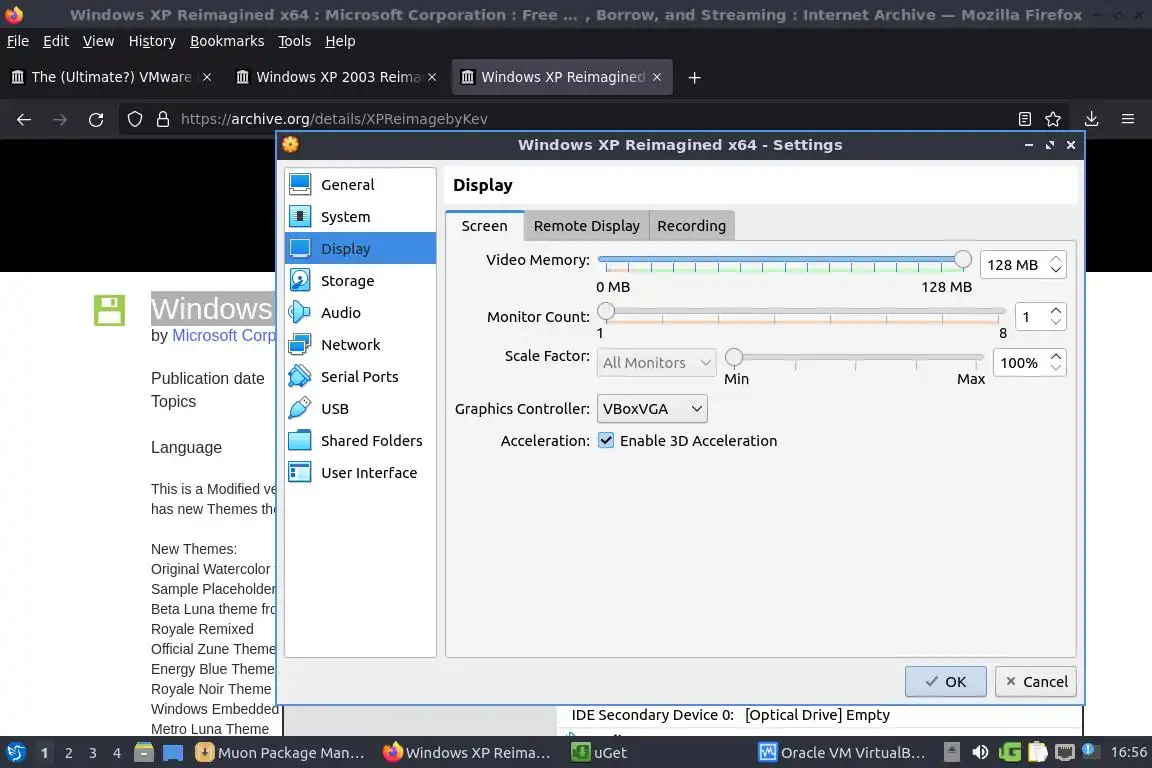The height and width of the screenshot is (768, 1152).
Task: Select Display category in sidebar
Action: click(x=360, y=248)
